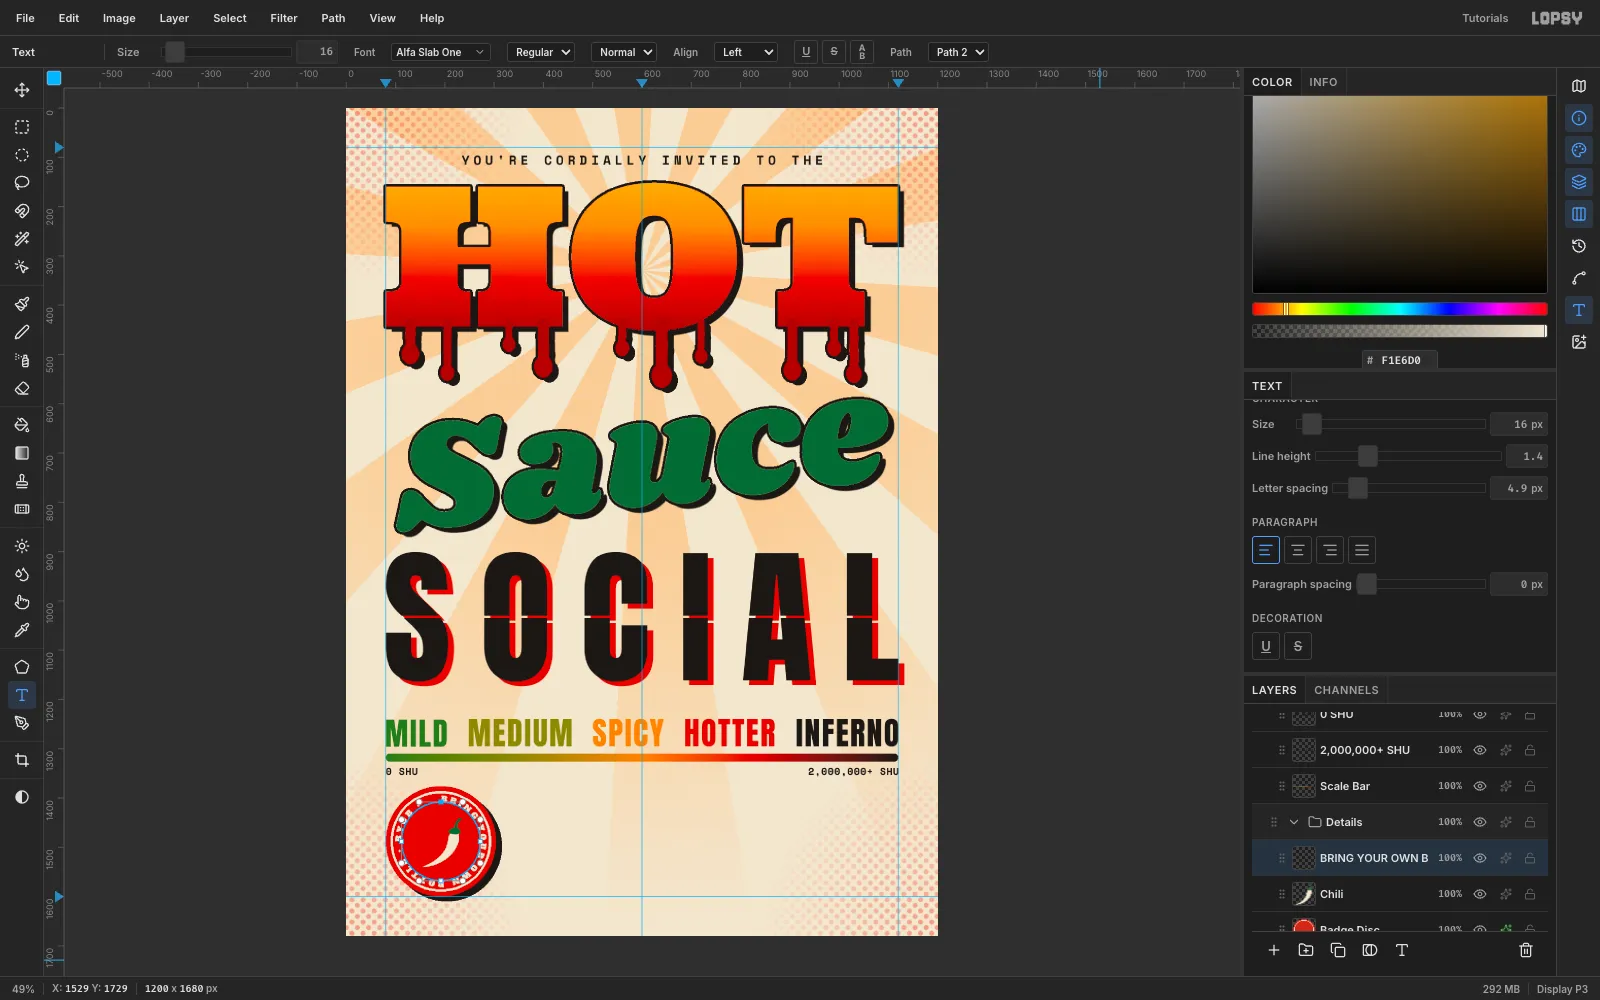Lock the Chili layer
1600x1000 pixels.
point(1530,894)
